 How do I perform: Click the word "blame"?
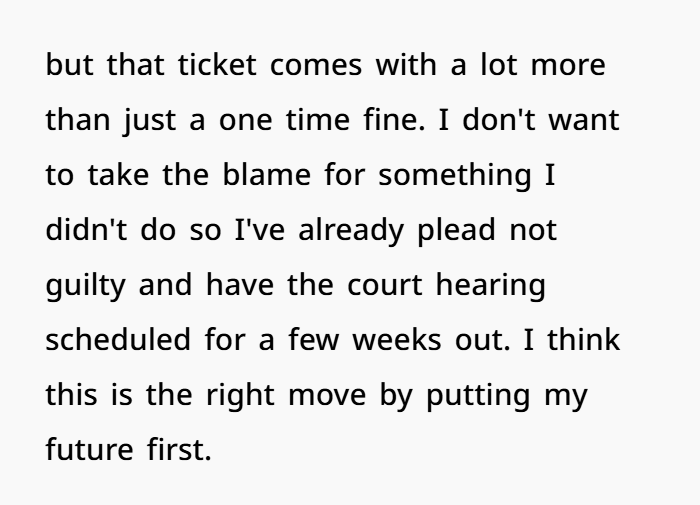tap(266, 174)
